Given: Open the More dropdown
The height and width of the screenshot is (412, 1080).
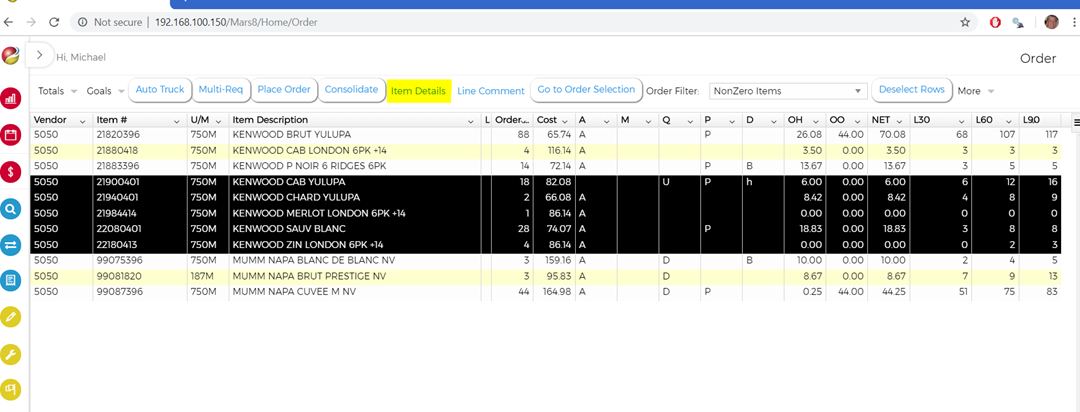Looking at the screenshot, I should pos(976,91).
